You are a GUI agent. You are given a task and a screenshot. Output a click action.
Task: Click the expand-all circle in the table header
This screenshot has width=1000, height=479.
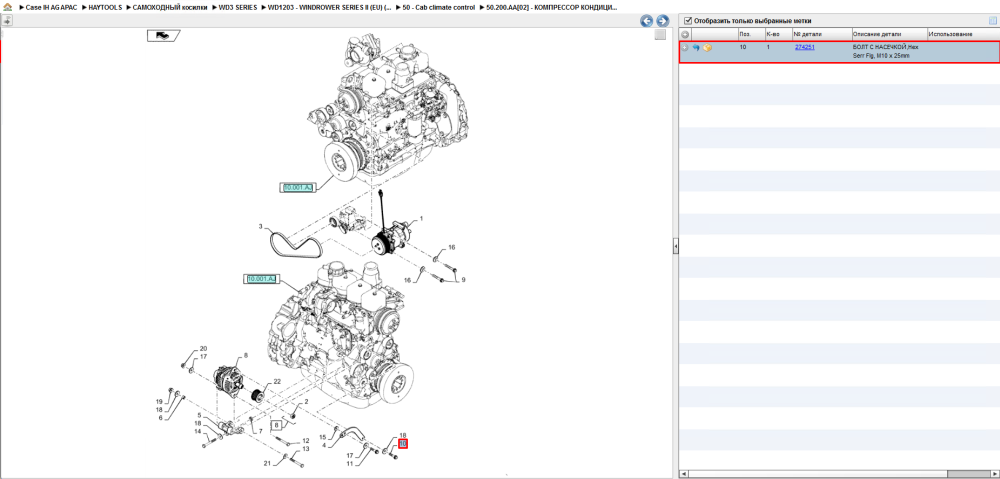pyautogui.click(x=685, y=34)
